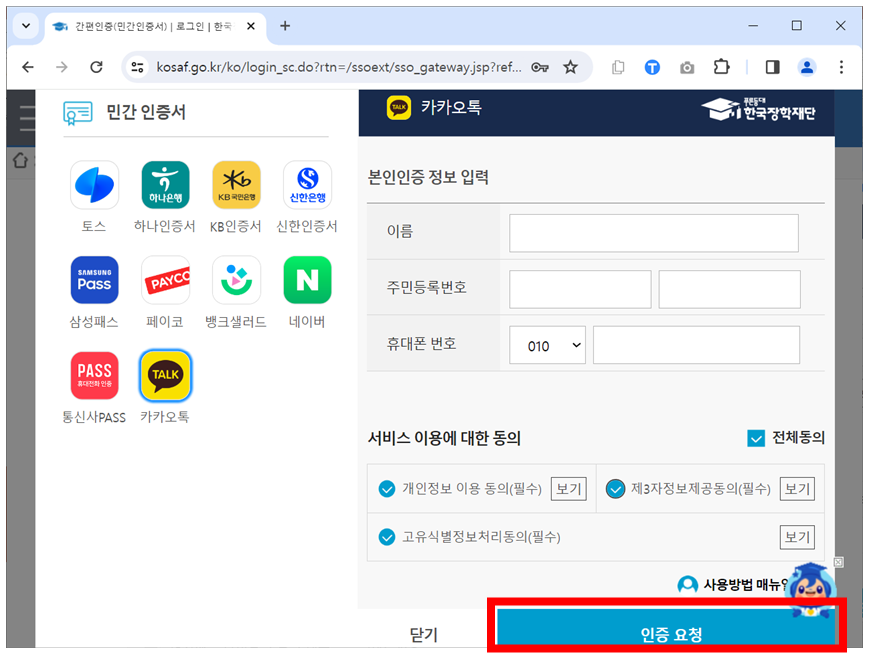Choose the Naver certificate icon
Image resolution: width=869 pixels, height=654 pixels.
(x=308, y=280)
